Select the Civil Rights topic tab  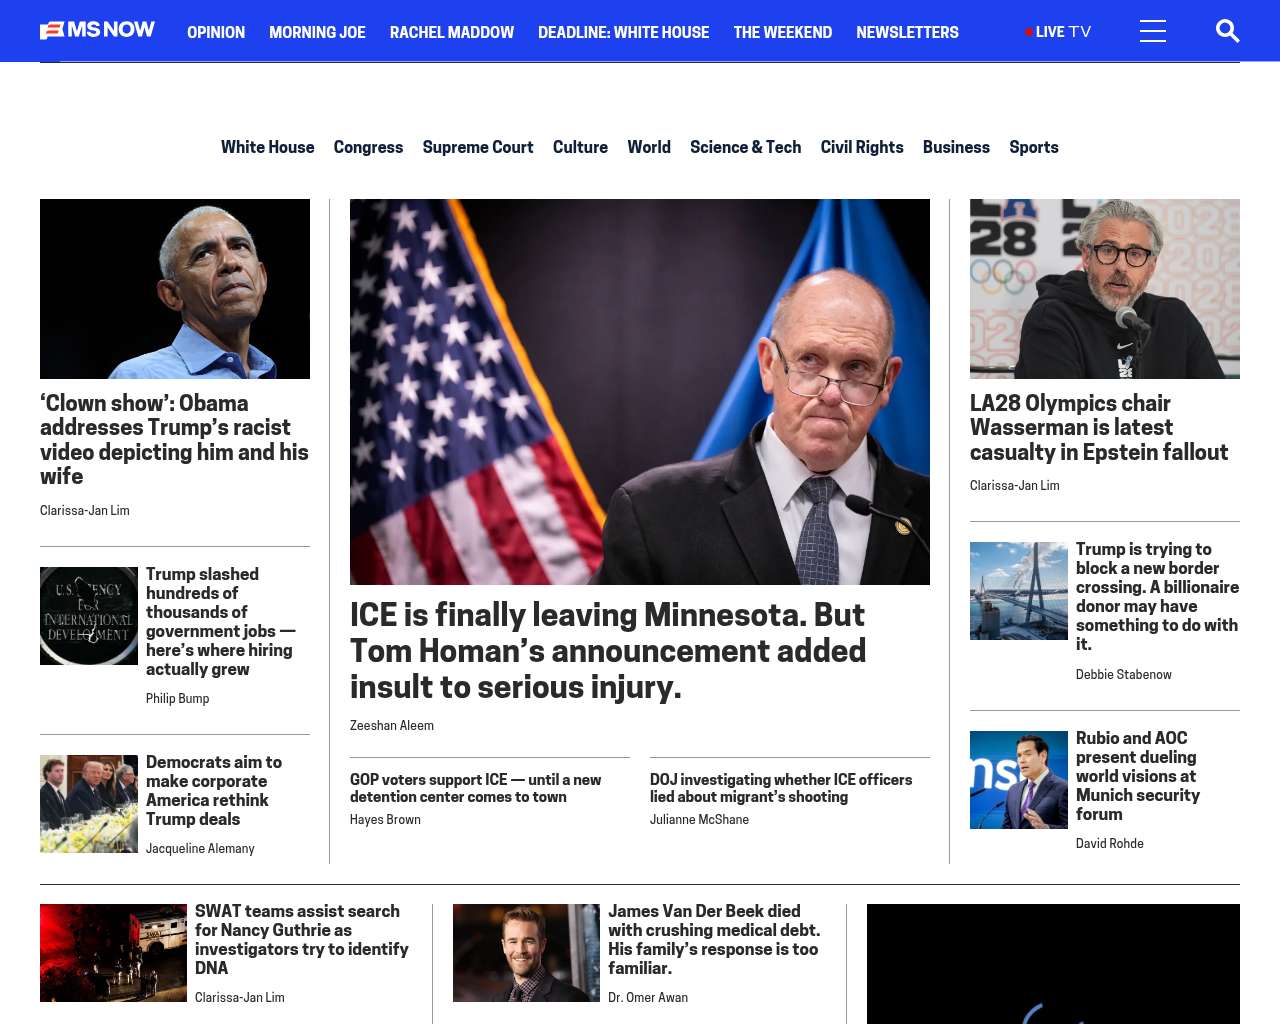tap(862, 147)
